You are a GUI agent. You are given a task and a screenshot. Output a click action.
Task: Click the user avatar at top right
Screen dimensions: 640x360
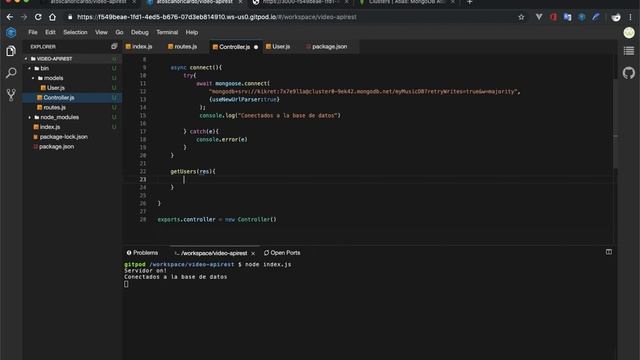[629, 33]
